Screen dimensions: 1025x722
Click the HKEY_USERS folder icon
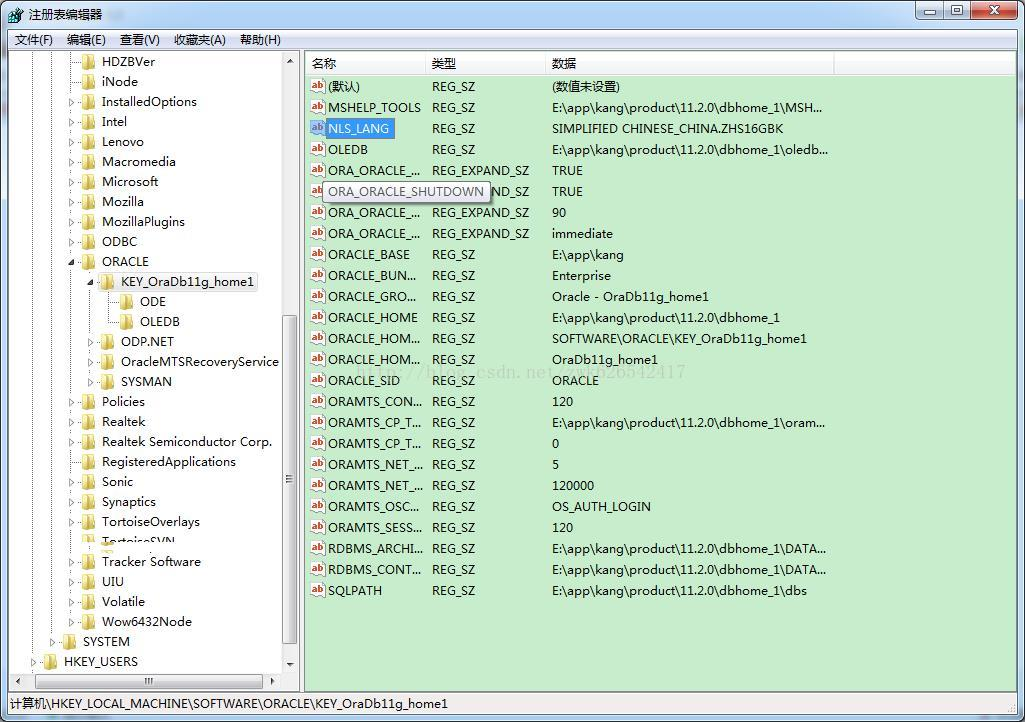pos(50,662)
